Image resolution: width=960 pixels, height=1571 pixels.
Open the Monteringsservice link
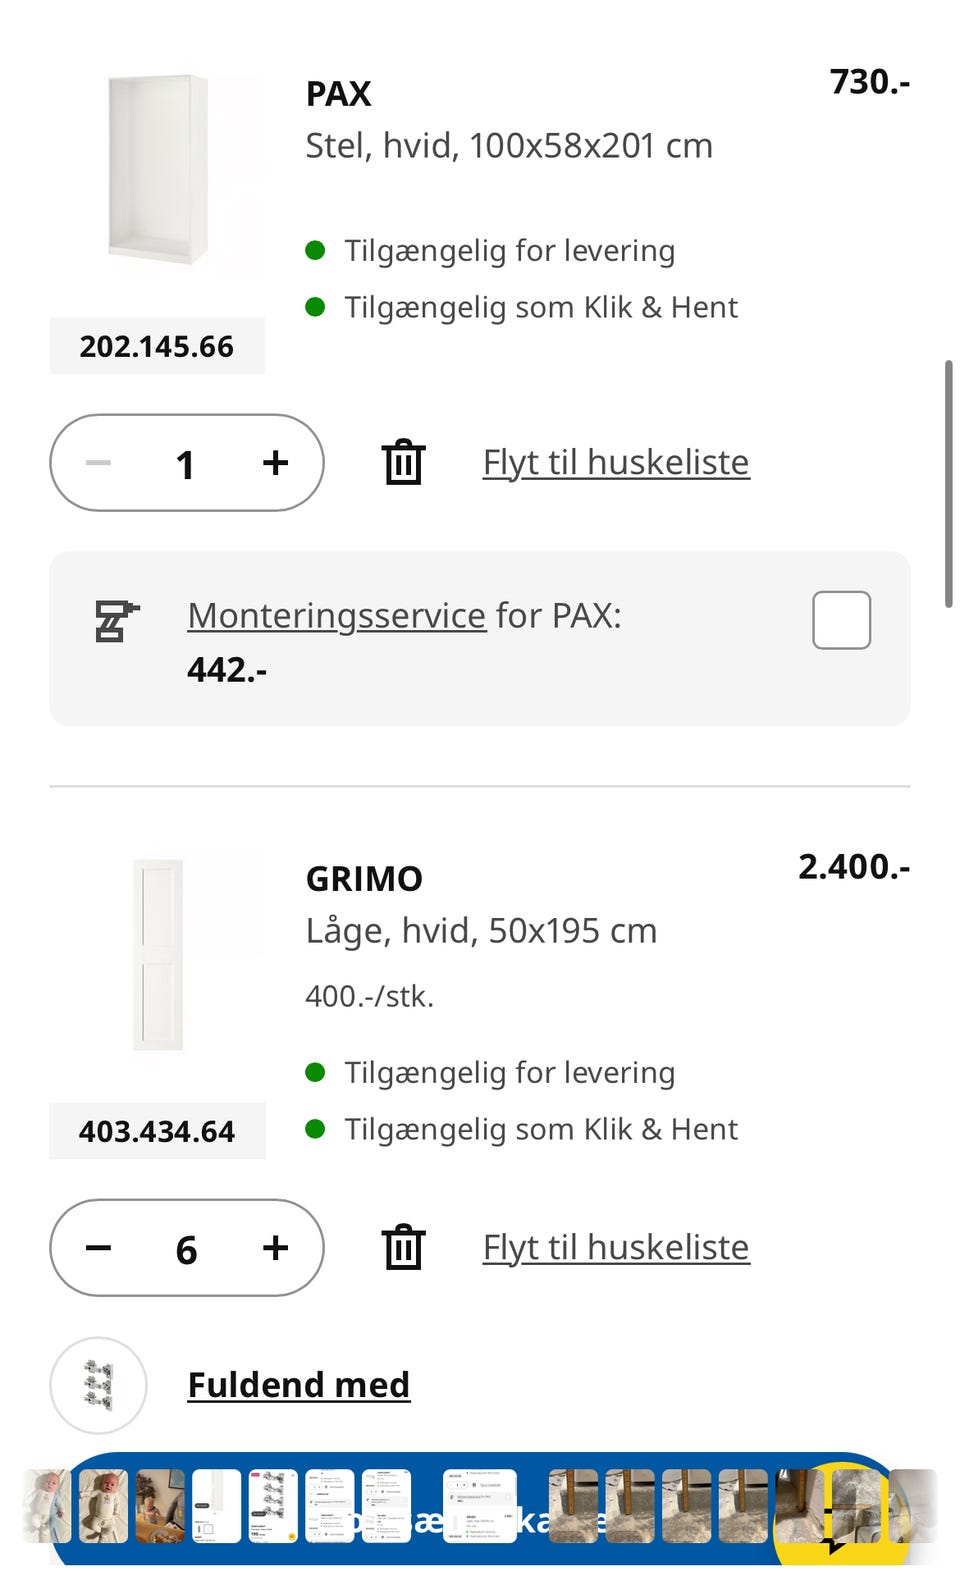pos(336,616)
